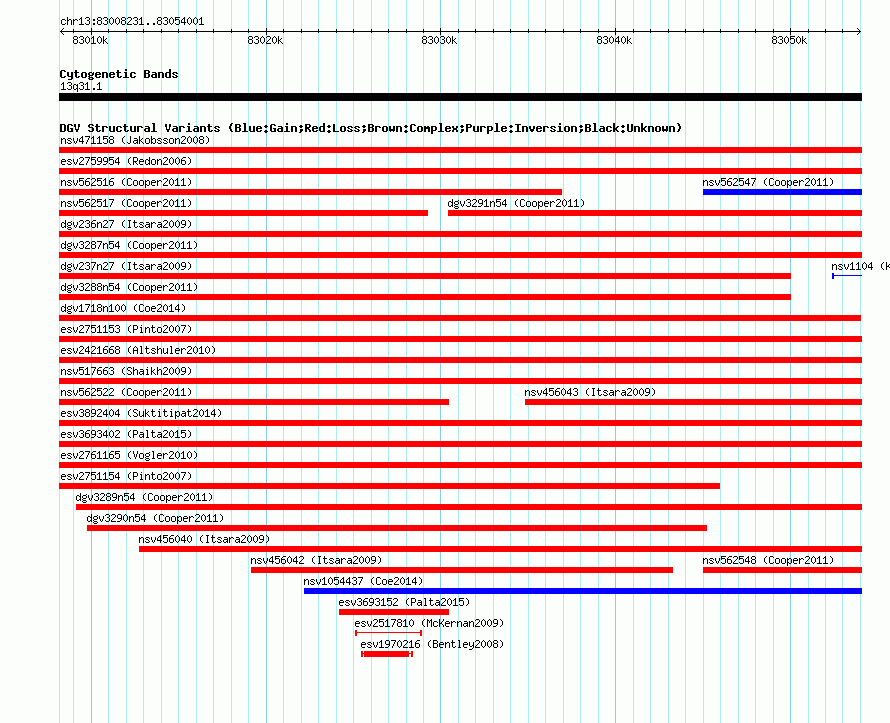Click the 83030k ruler tick label
The width and height of the screenshot is (890, 723).
[x=439, y=40]
